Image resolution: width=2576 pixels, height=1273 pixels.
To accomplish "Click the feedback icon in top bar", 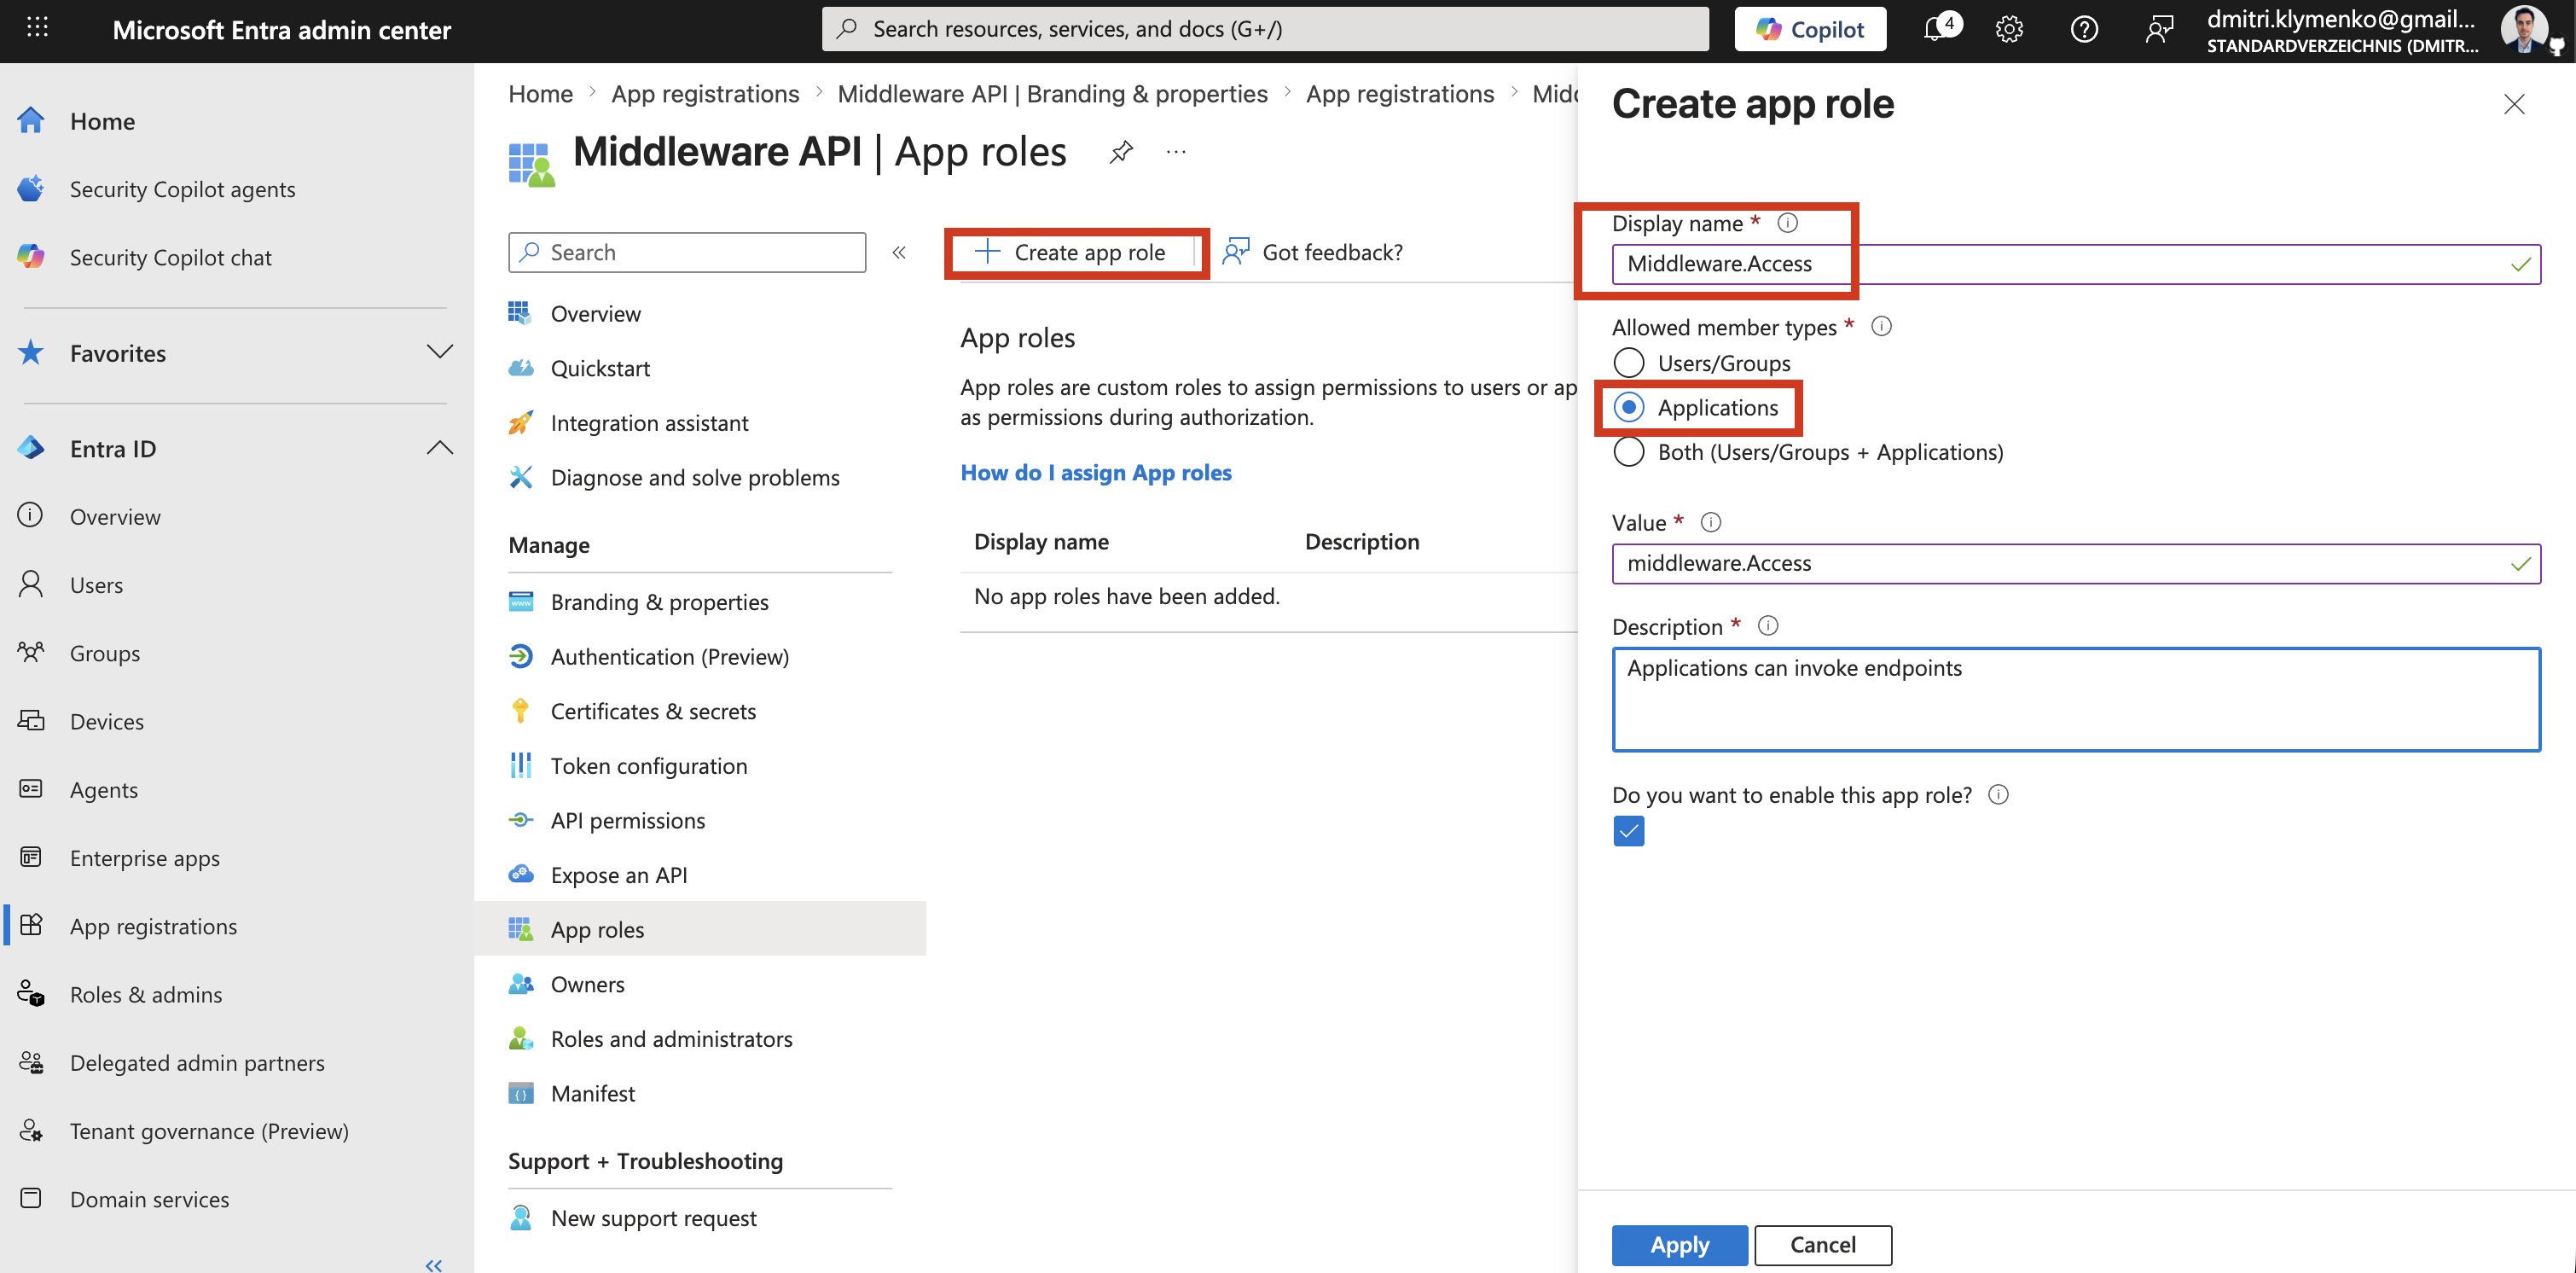I will click(x=2159, y=29).
